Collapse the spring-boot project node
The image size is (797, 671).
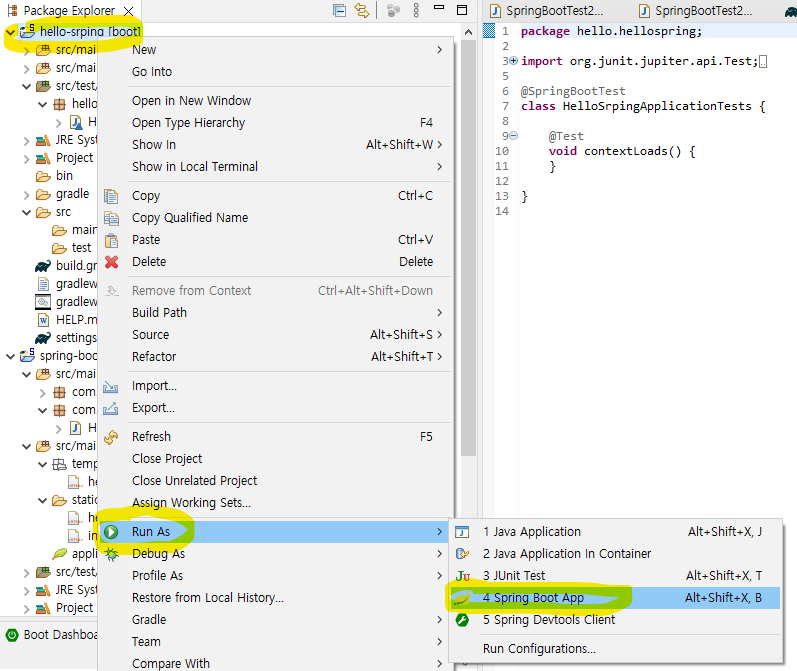pos(10,356)
